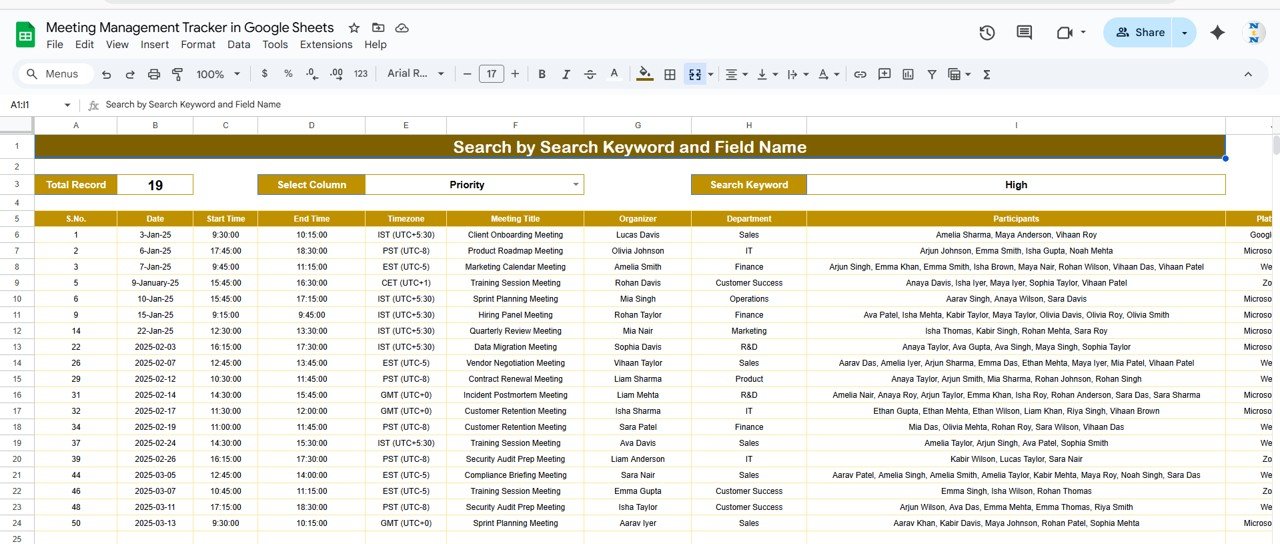Click the Print icon
Image resolution: width=1280 pixels, height=544 pixels.
pos(154,74)
